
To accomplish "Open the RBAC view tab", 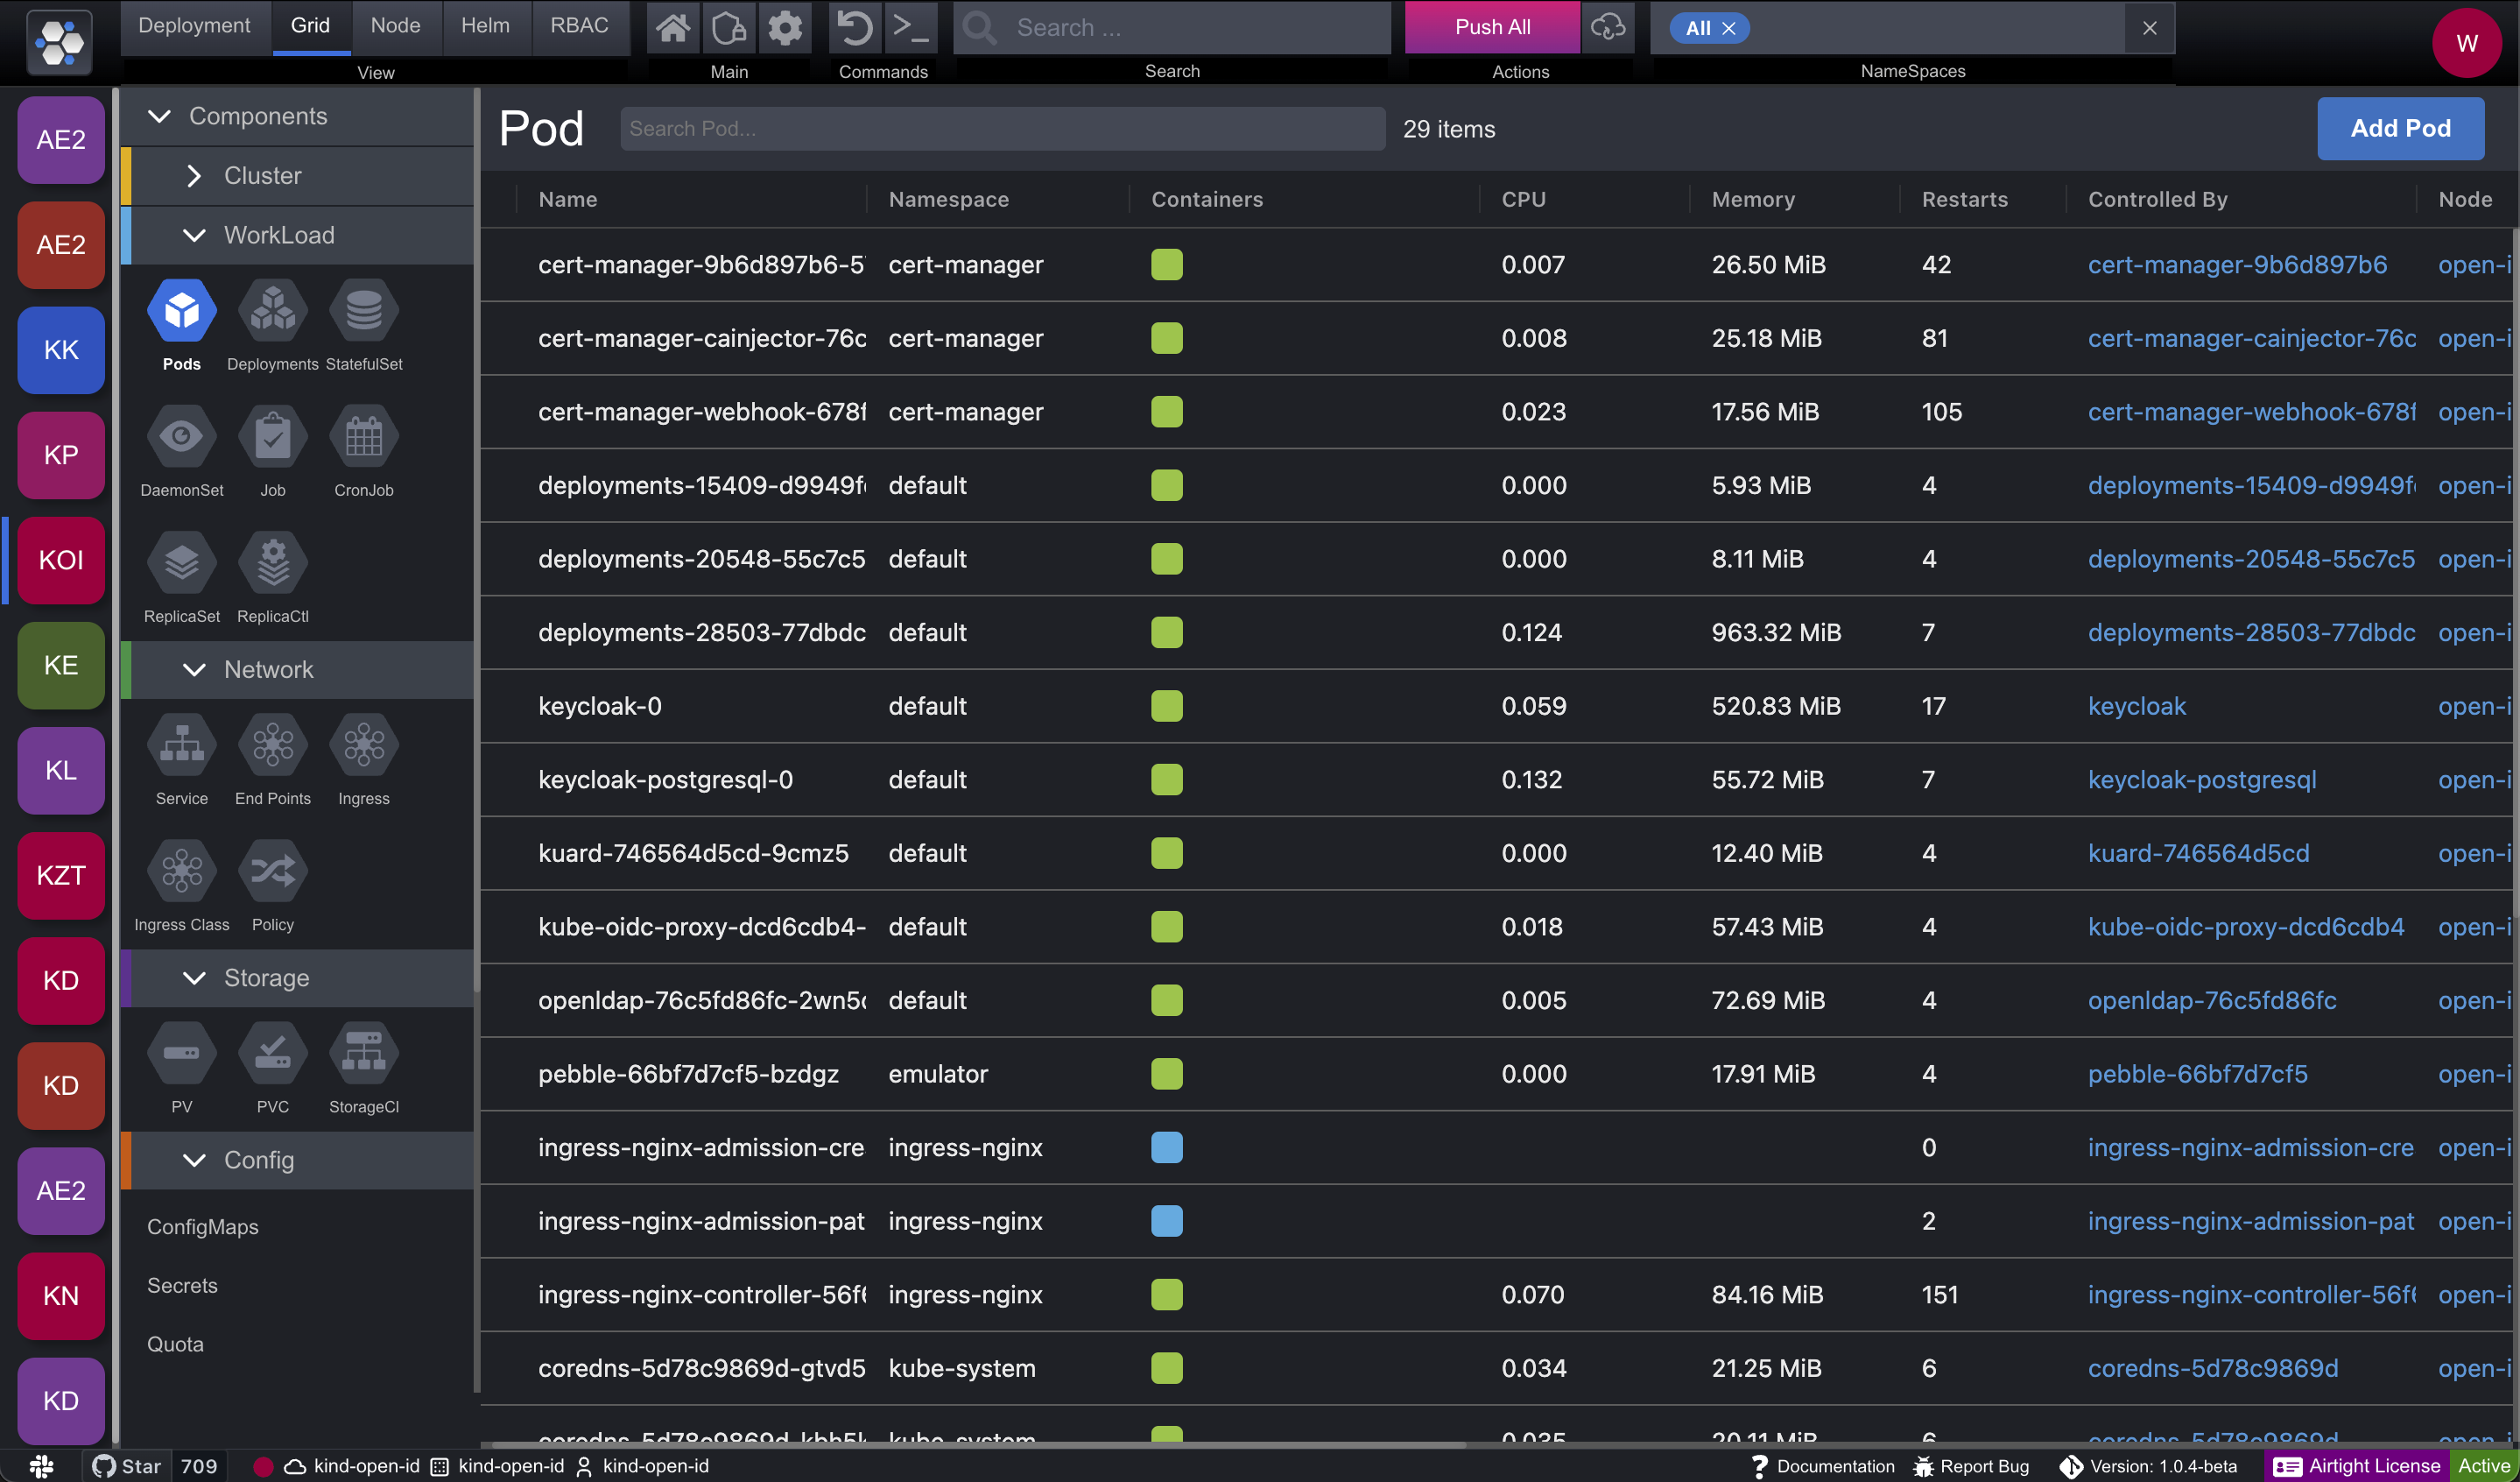I will tap(579, 26).
